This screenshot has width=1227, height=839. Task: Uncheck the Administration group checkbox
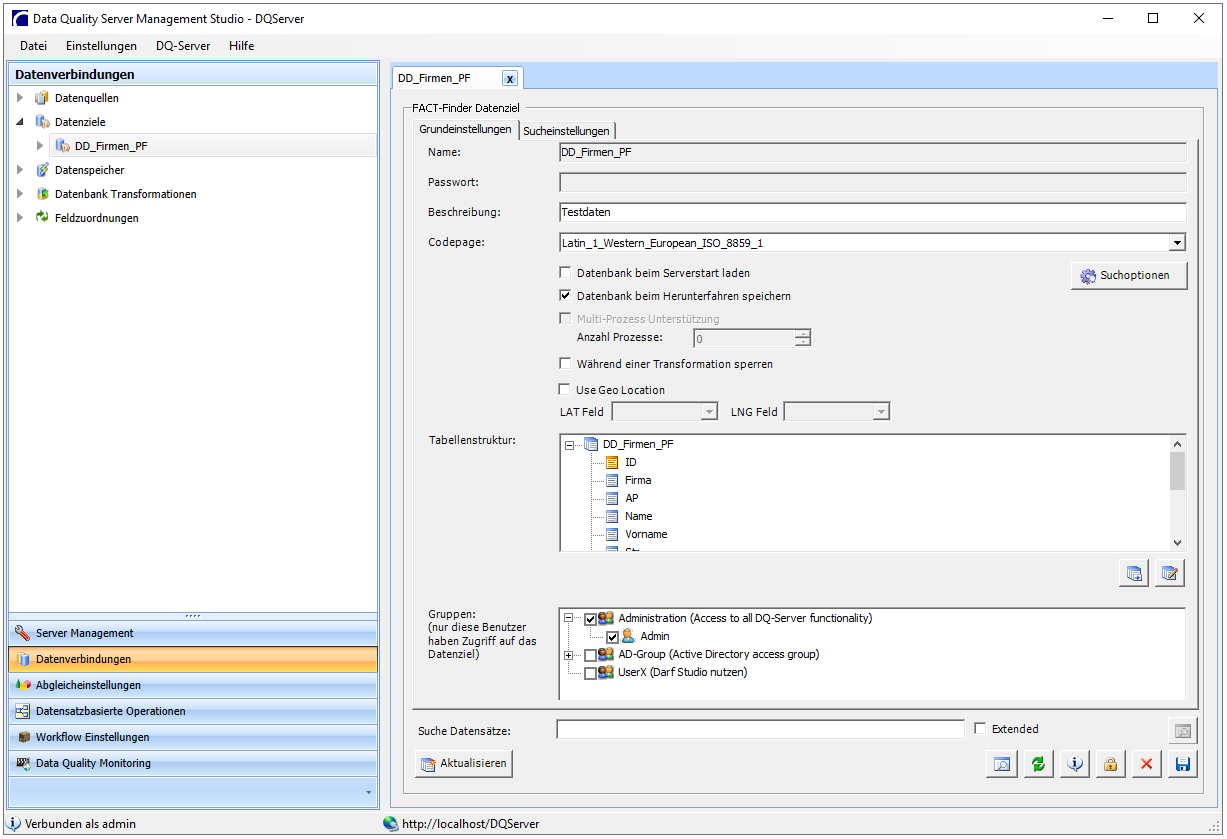pos(590,618)
